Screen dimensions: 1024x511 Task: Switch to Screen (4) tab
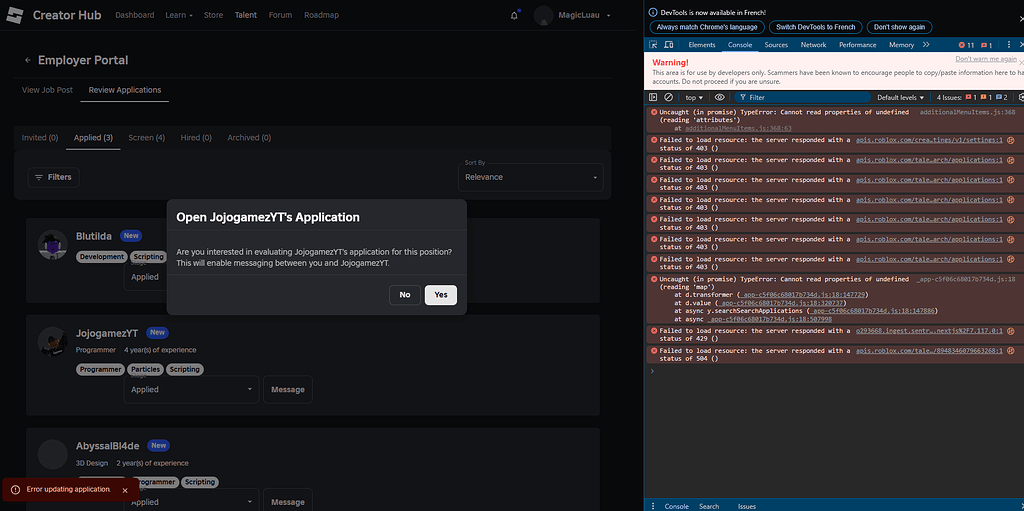(x=146, y=138)
